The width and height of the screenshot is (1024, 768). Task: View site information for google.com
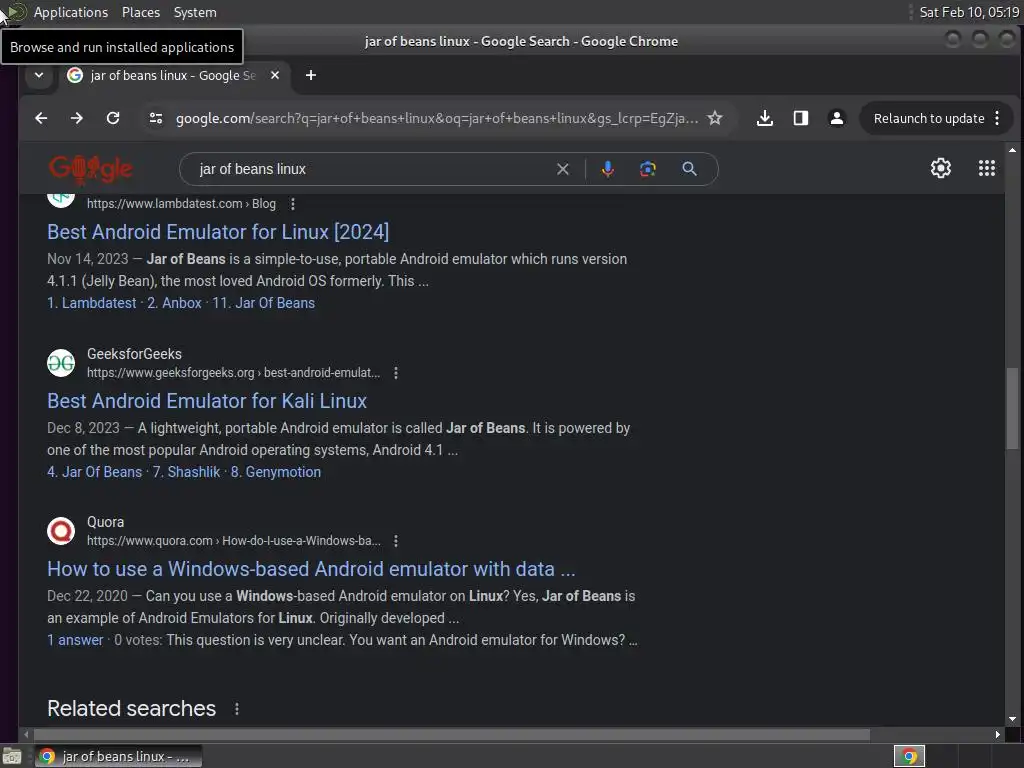(156, 118)
